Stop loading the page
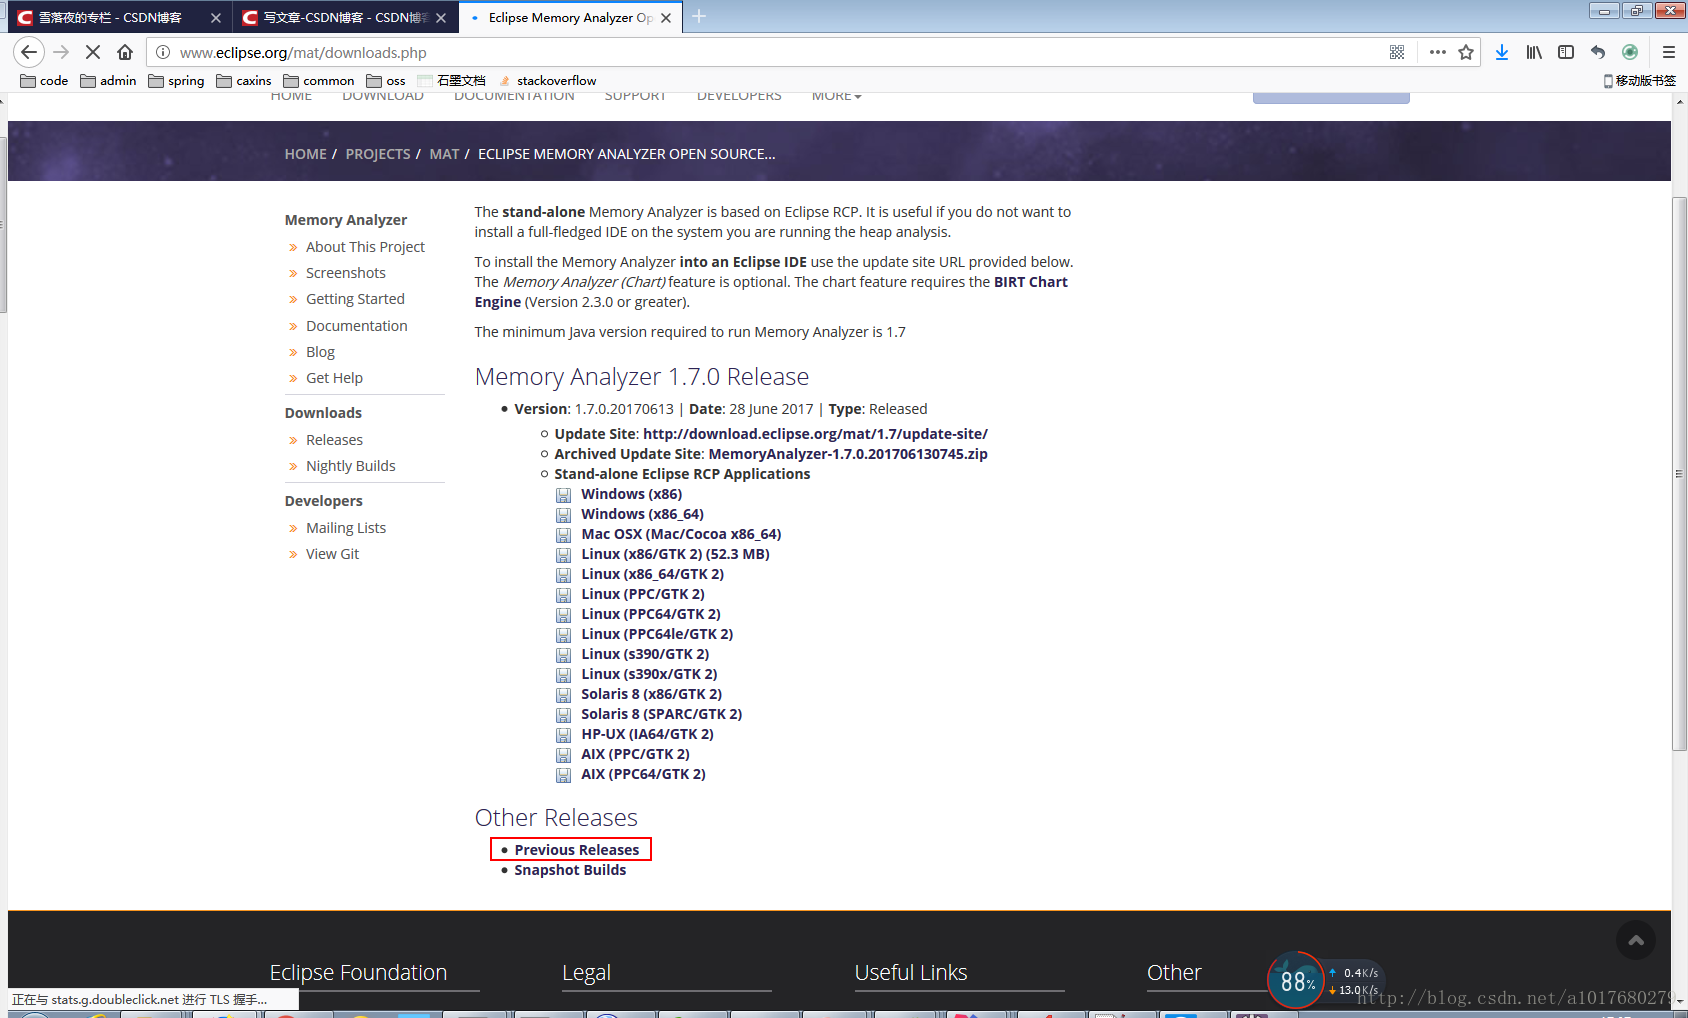 click(93, 52)
